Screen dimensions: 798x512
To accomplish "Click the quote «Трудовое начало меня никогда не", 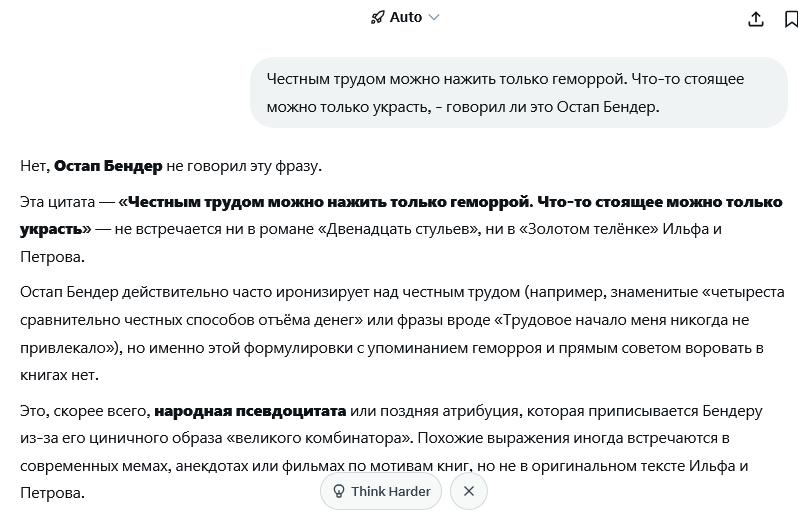I will pyautogui.click(x=622, y=320).
